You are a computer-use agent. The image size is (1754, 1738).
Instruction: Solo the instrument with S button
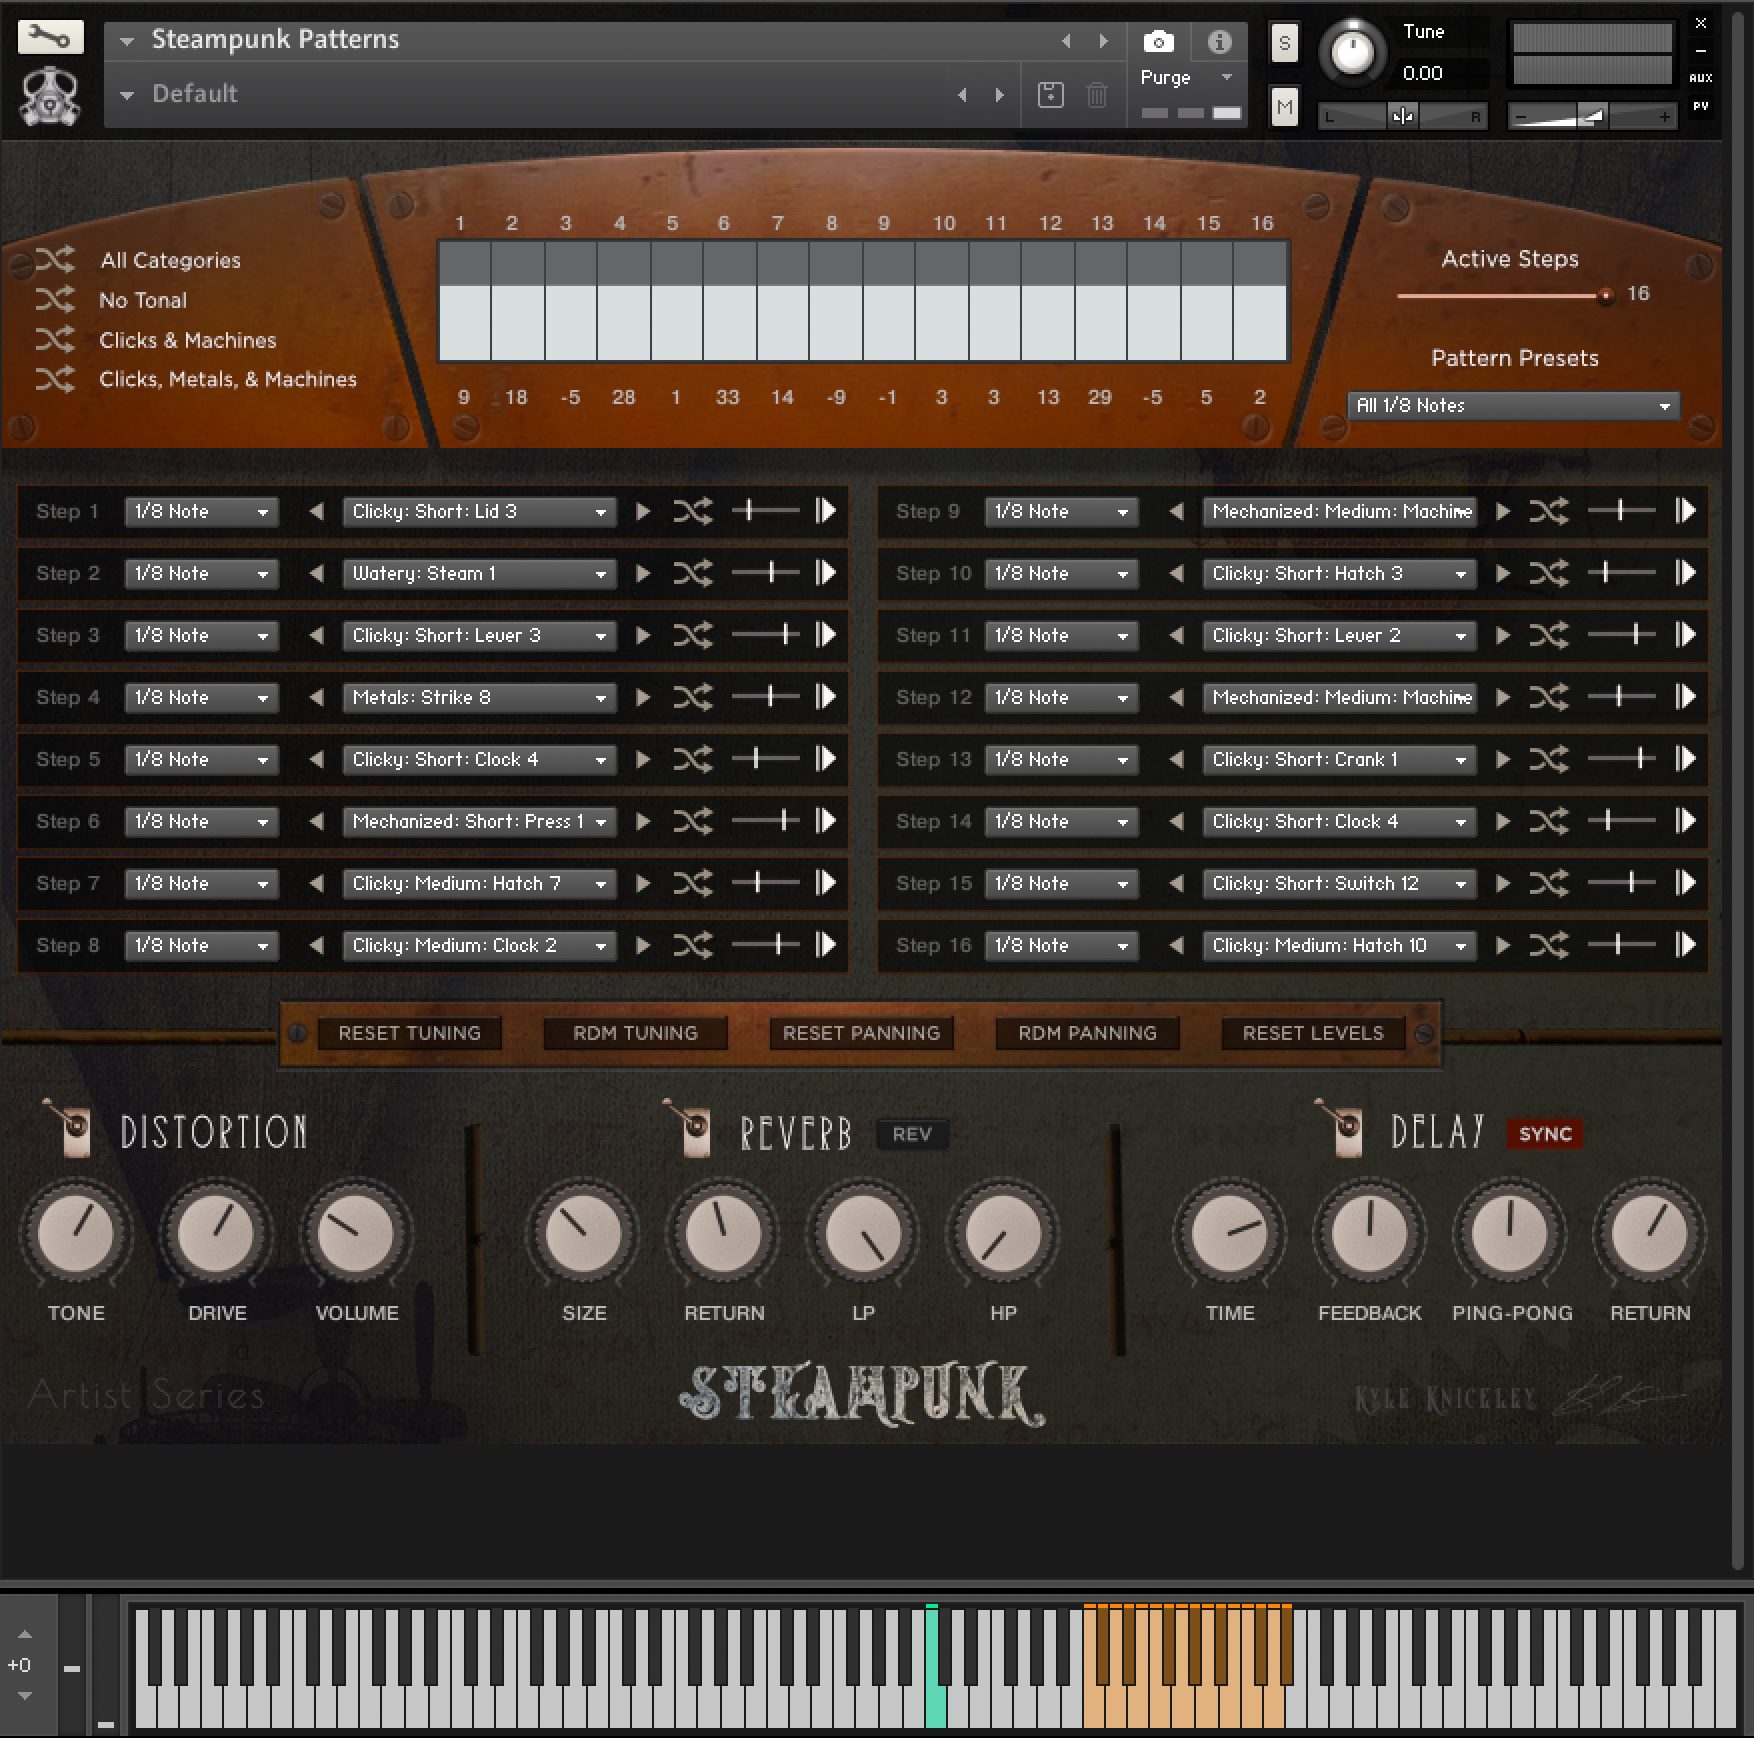point(1285,43)
